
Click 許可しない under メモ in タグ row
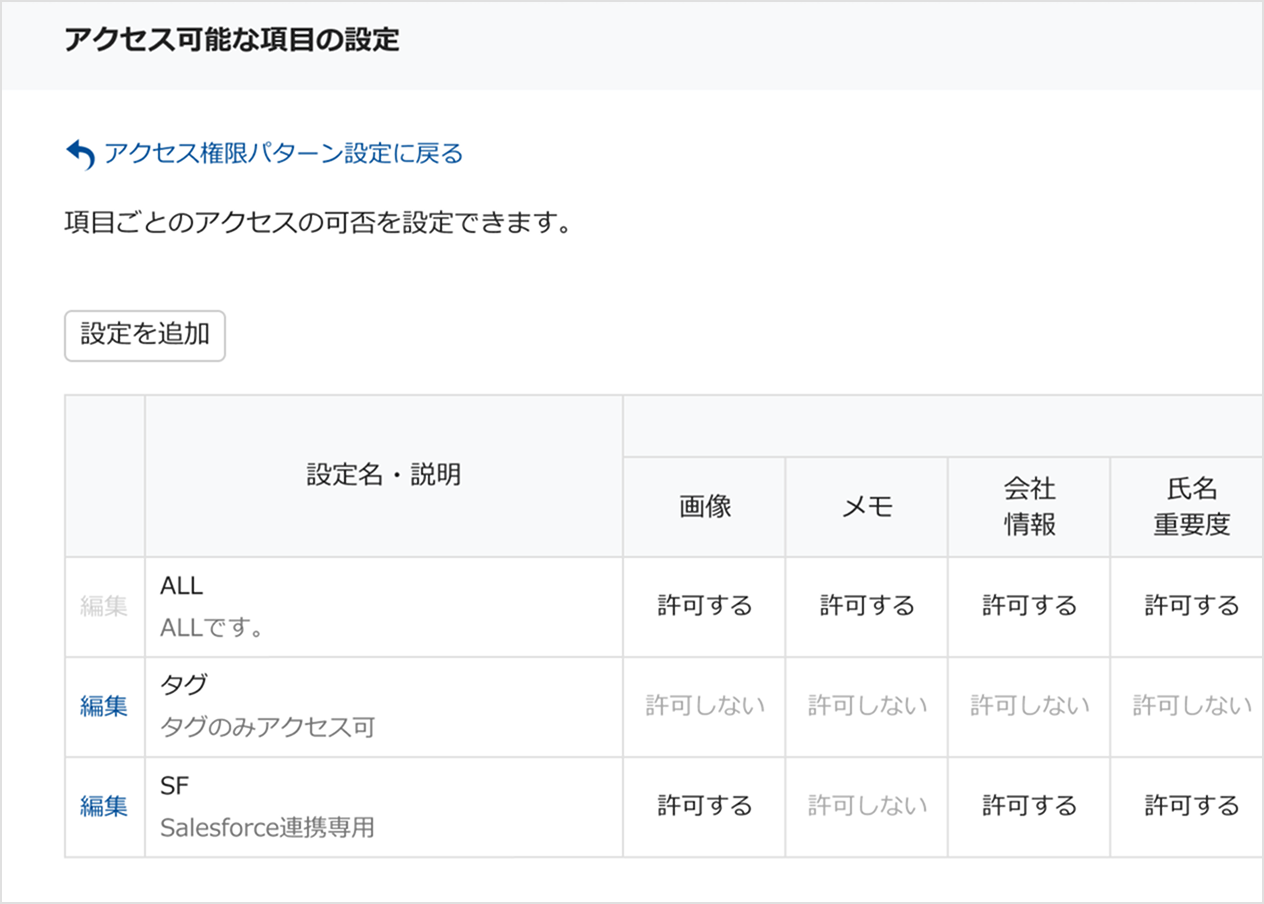coord(867,706)
